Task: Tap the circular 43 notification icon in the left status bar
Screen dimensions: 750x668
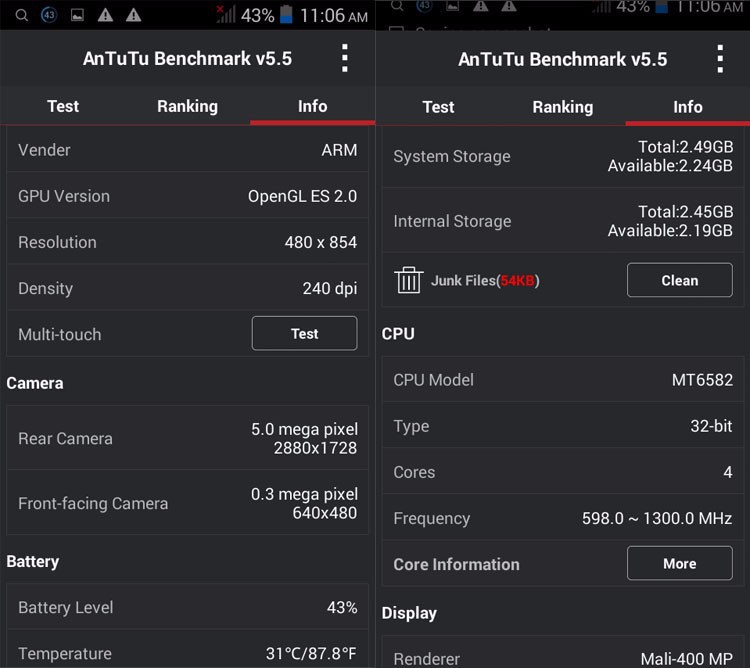Action: 49,15
